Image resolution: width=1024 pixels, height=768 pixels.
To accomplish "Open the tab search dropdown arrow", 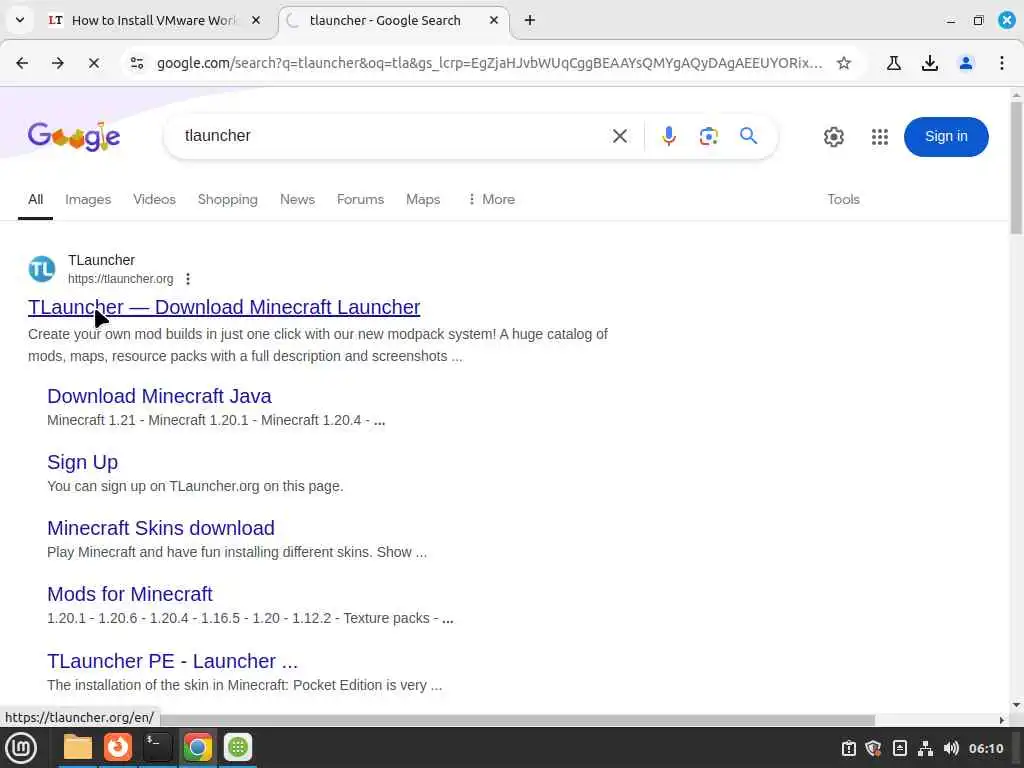I will click(20, 20).
